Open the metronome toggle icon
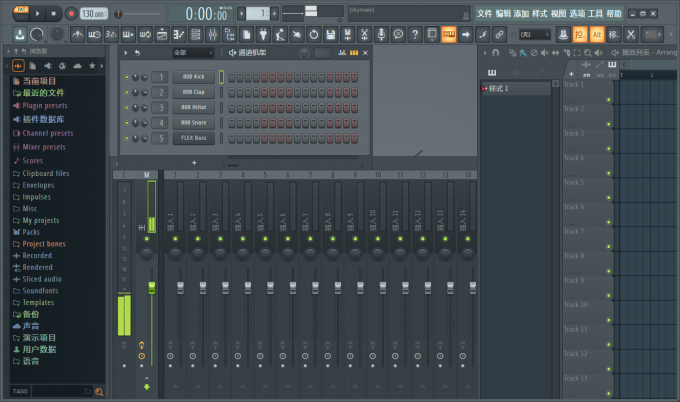Viewport: 680px width, 402px height. [77, 34]
